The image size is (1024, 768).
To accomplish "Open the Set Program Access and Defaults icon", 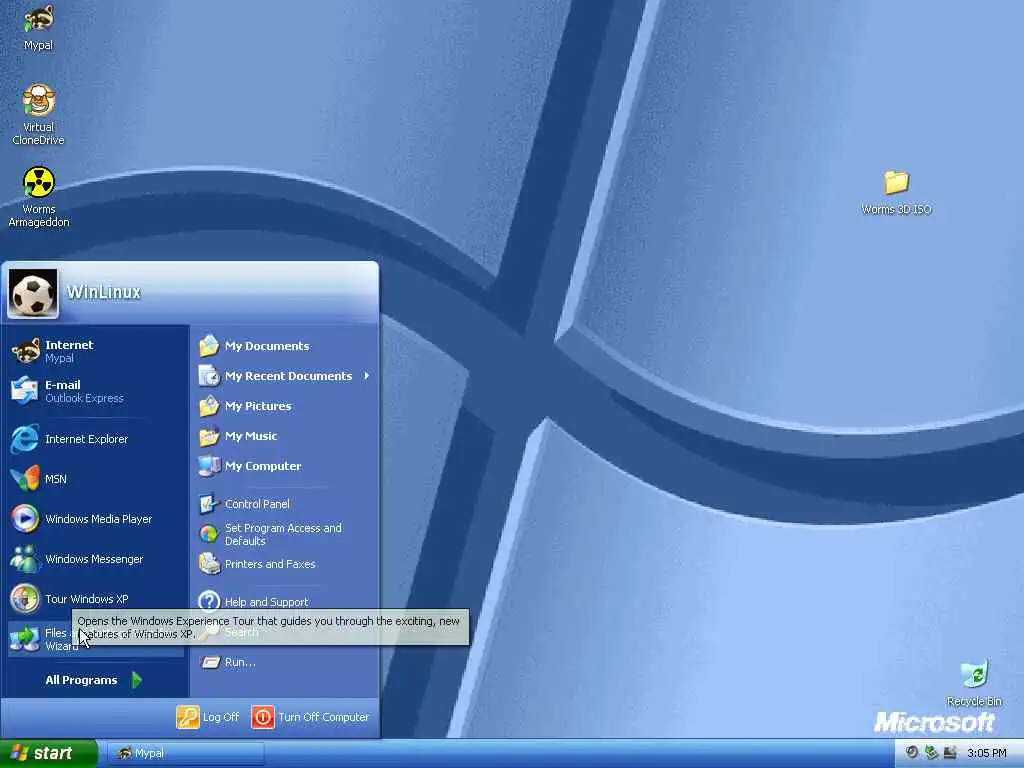I will pos(209,534).
